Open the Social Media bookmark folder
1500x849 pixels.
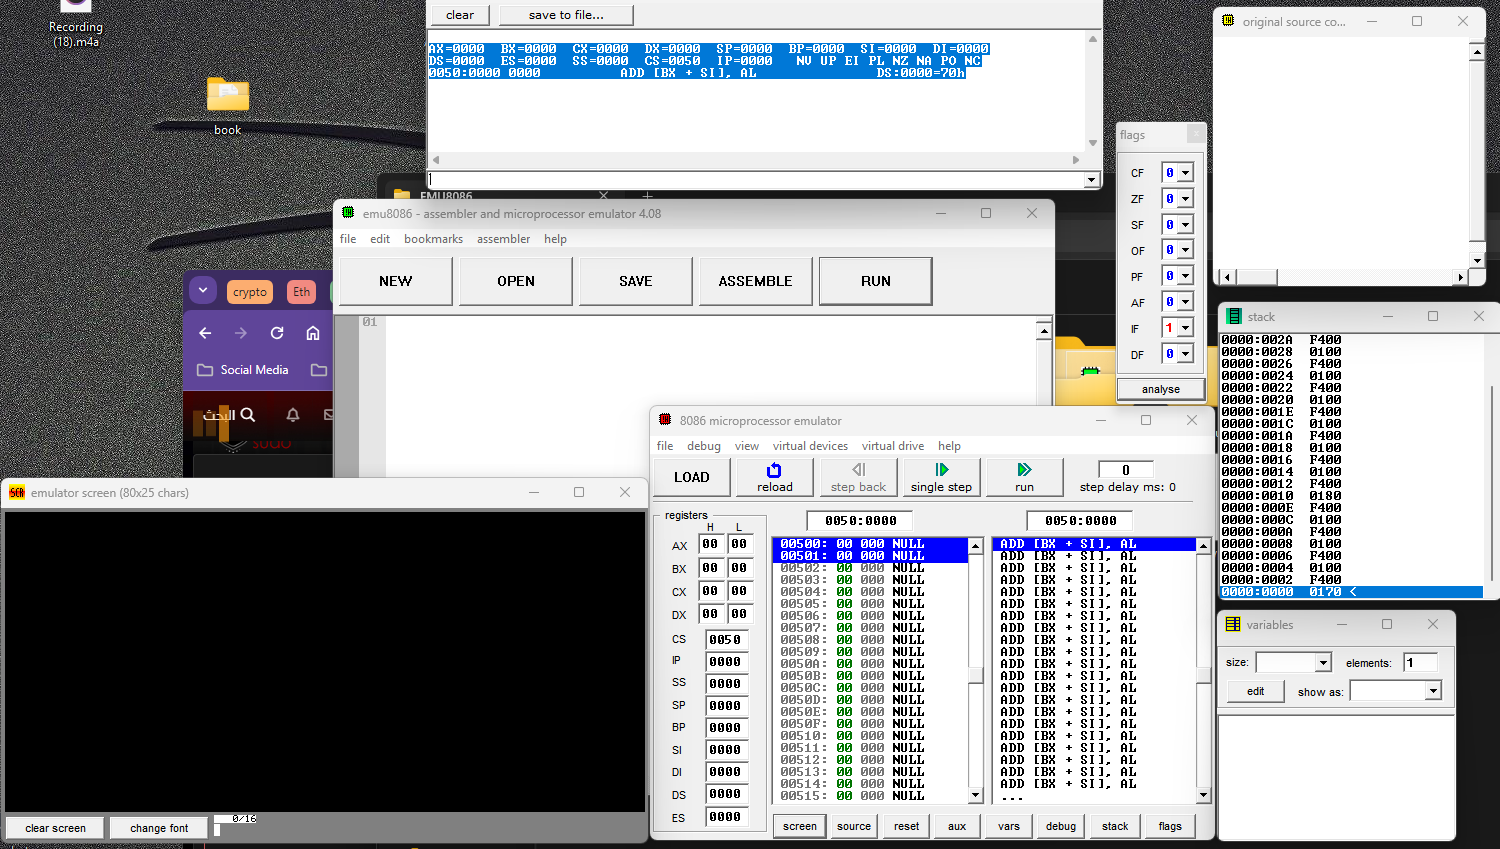click(243, 370)
